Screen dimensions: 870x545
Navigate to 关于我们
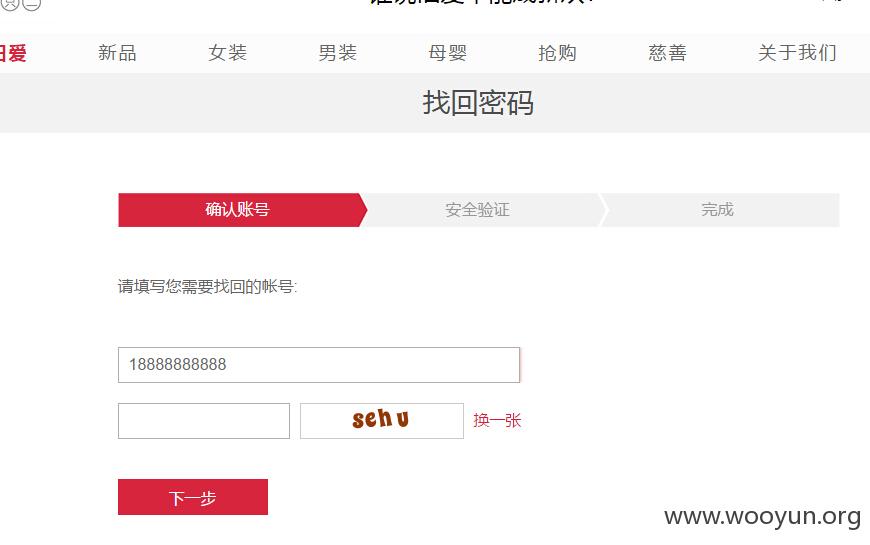[x=797, y=53]
